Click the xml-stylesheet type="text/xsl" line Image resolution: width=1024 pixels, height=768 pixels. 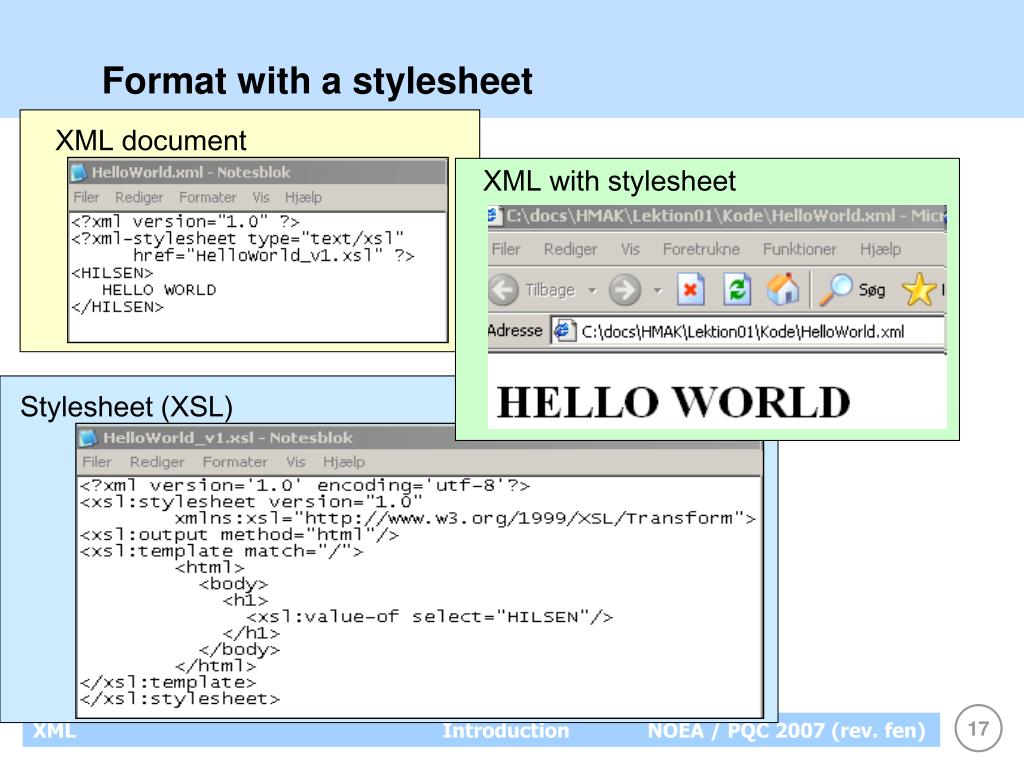point(237,238)
